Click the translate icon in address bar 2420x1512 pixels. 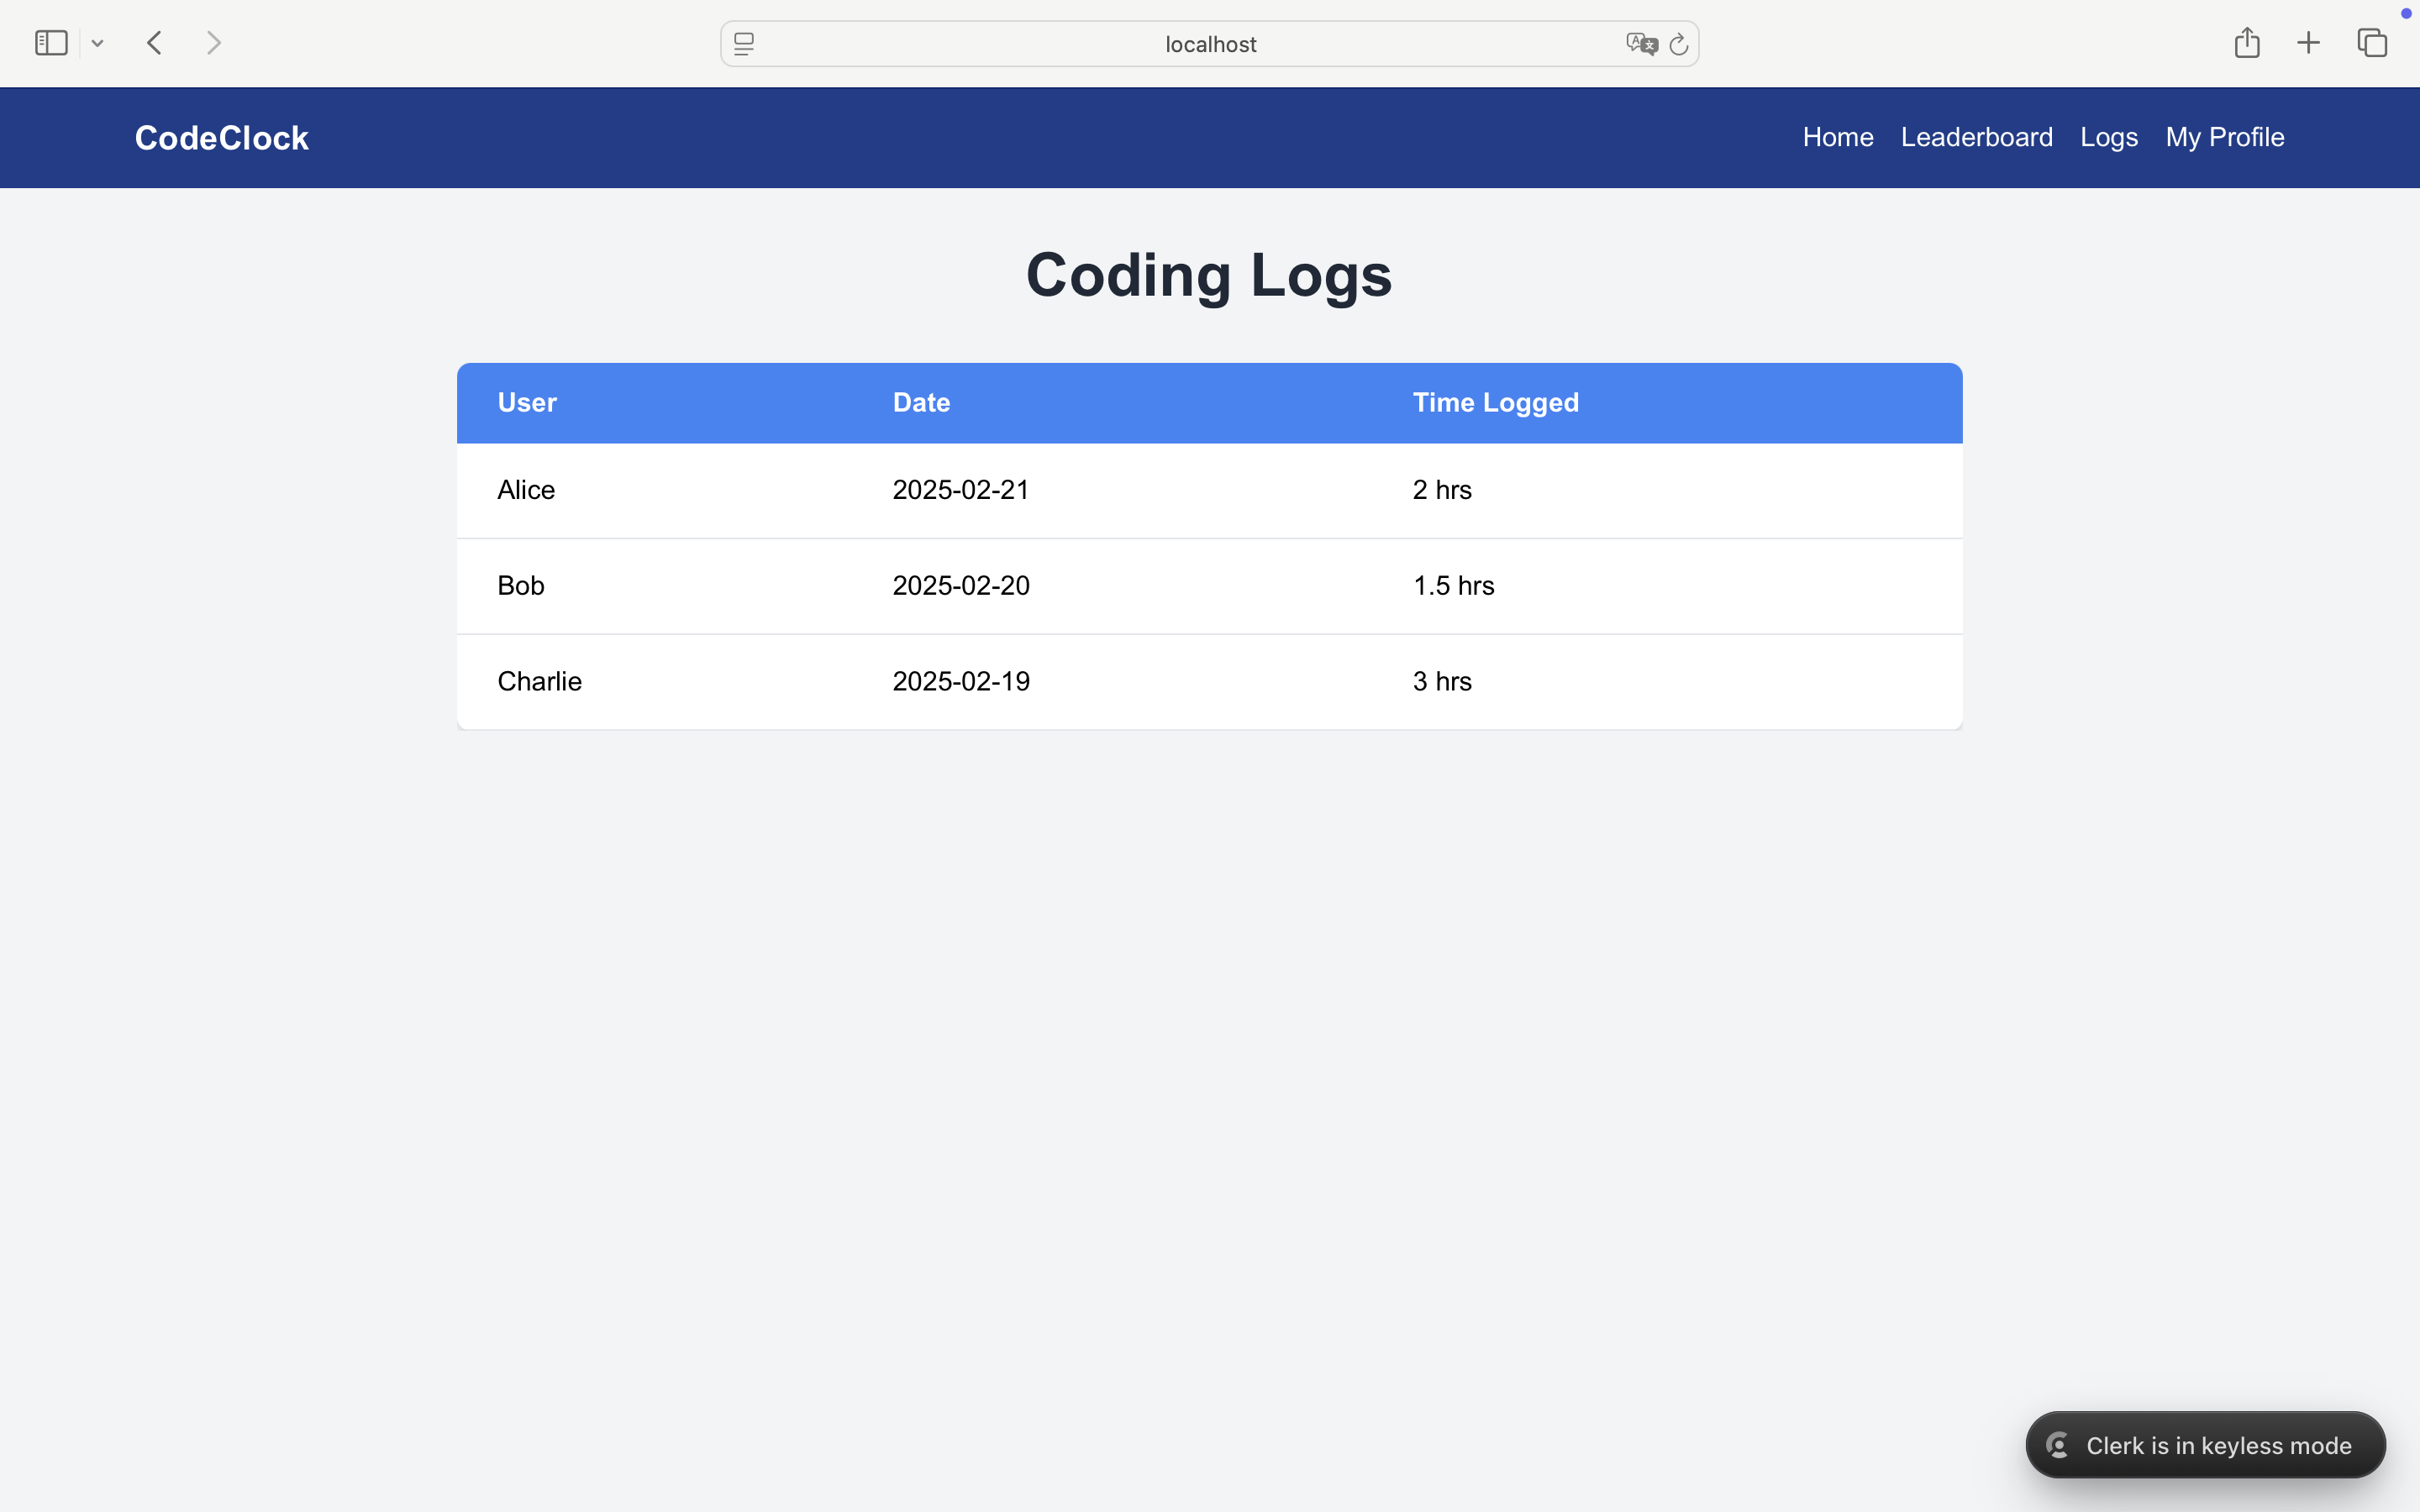click(x=1640, y=44)
